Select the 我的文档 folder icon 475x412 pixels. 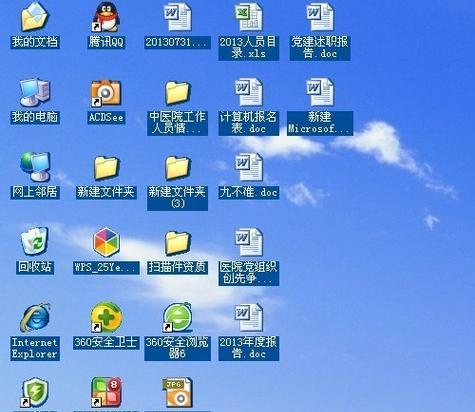click(x=35, y=17)
